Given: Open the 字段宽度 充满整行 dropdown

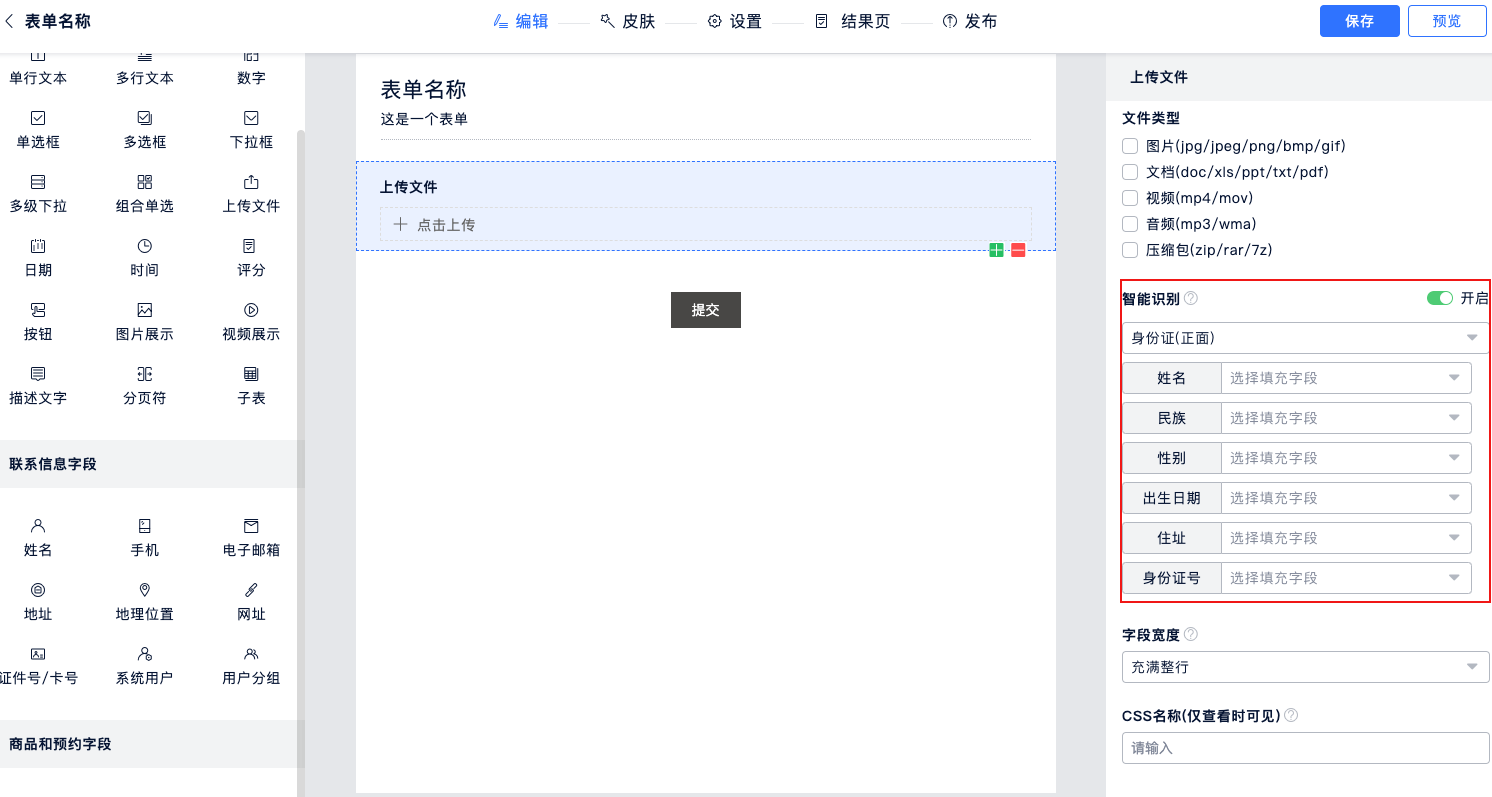Looking at the screenshot, I should [1305, 667].
